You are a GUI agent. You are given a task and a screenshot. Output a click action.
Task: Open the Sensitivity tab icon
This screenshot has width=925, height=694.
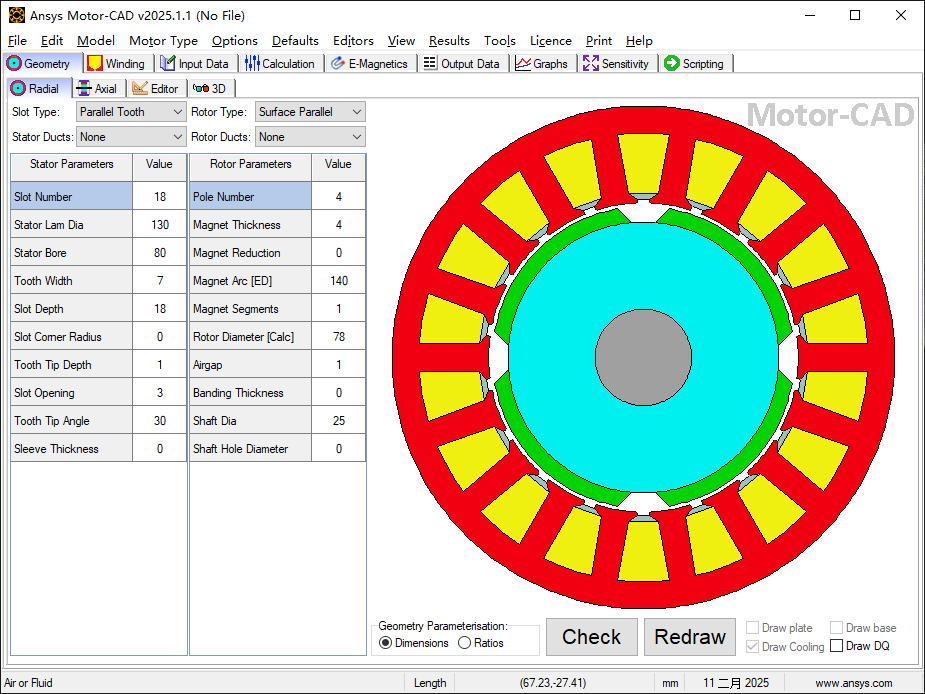click(591, 63)
